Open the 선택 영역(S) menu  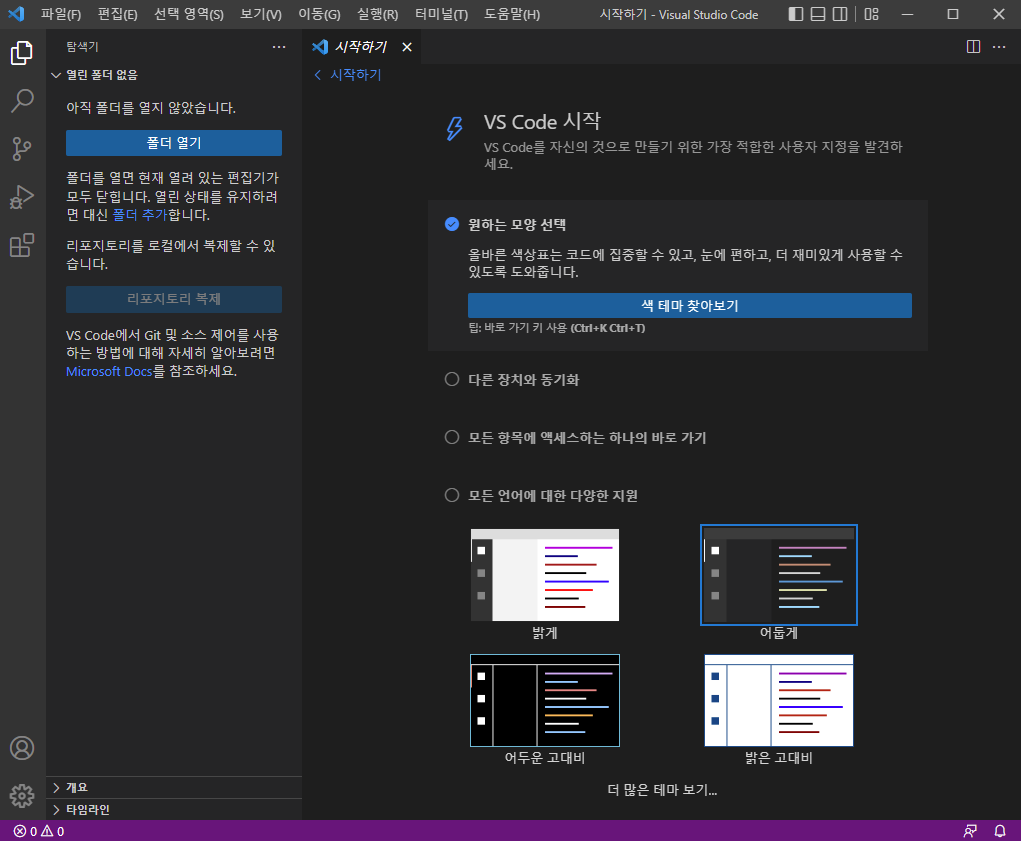tap(189, 14)
